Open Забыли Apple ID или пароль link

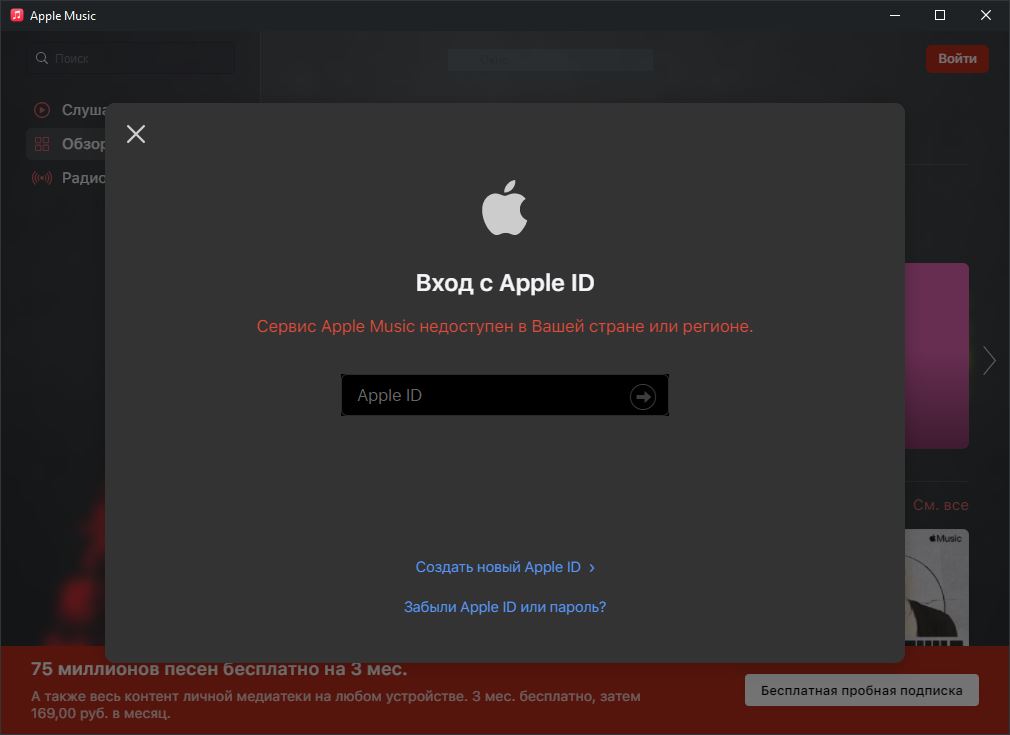coord(505,607)
